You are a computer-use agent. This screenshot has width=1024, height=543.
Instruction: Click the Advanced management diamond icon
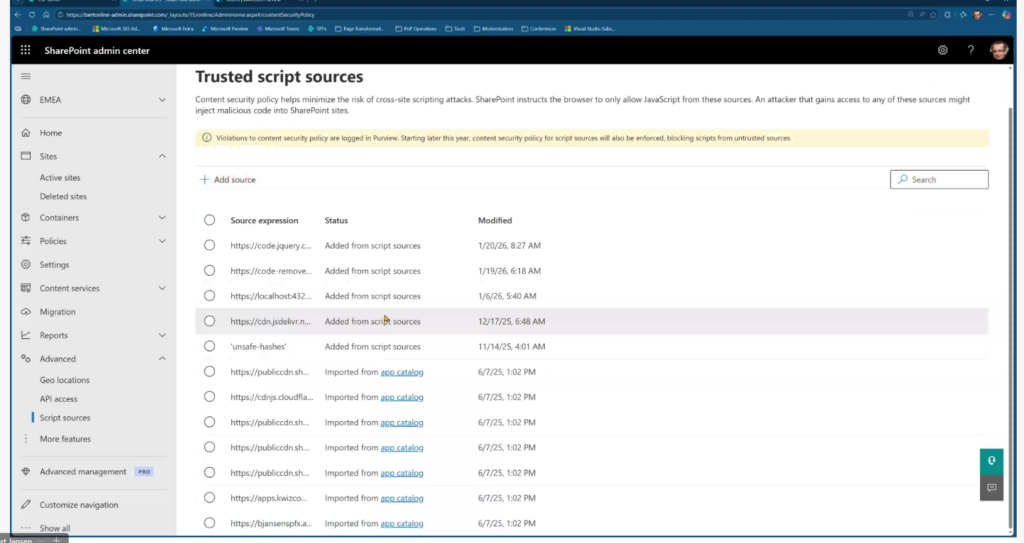click(26, 472)
